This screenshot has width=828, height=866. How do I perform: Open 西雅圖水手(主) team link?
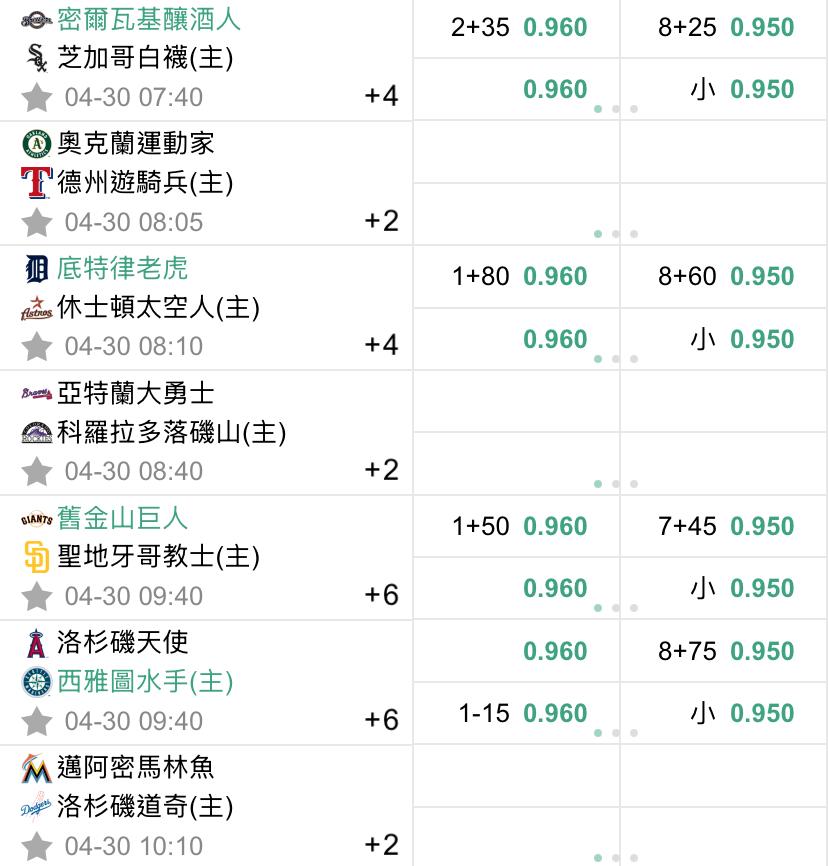[x=145, y=682]
